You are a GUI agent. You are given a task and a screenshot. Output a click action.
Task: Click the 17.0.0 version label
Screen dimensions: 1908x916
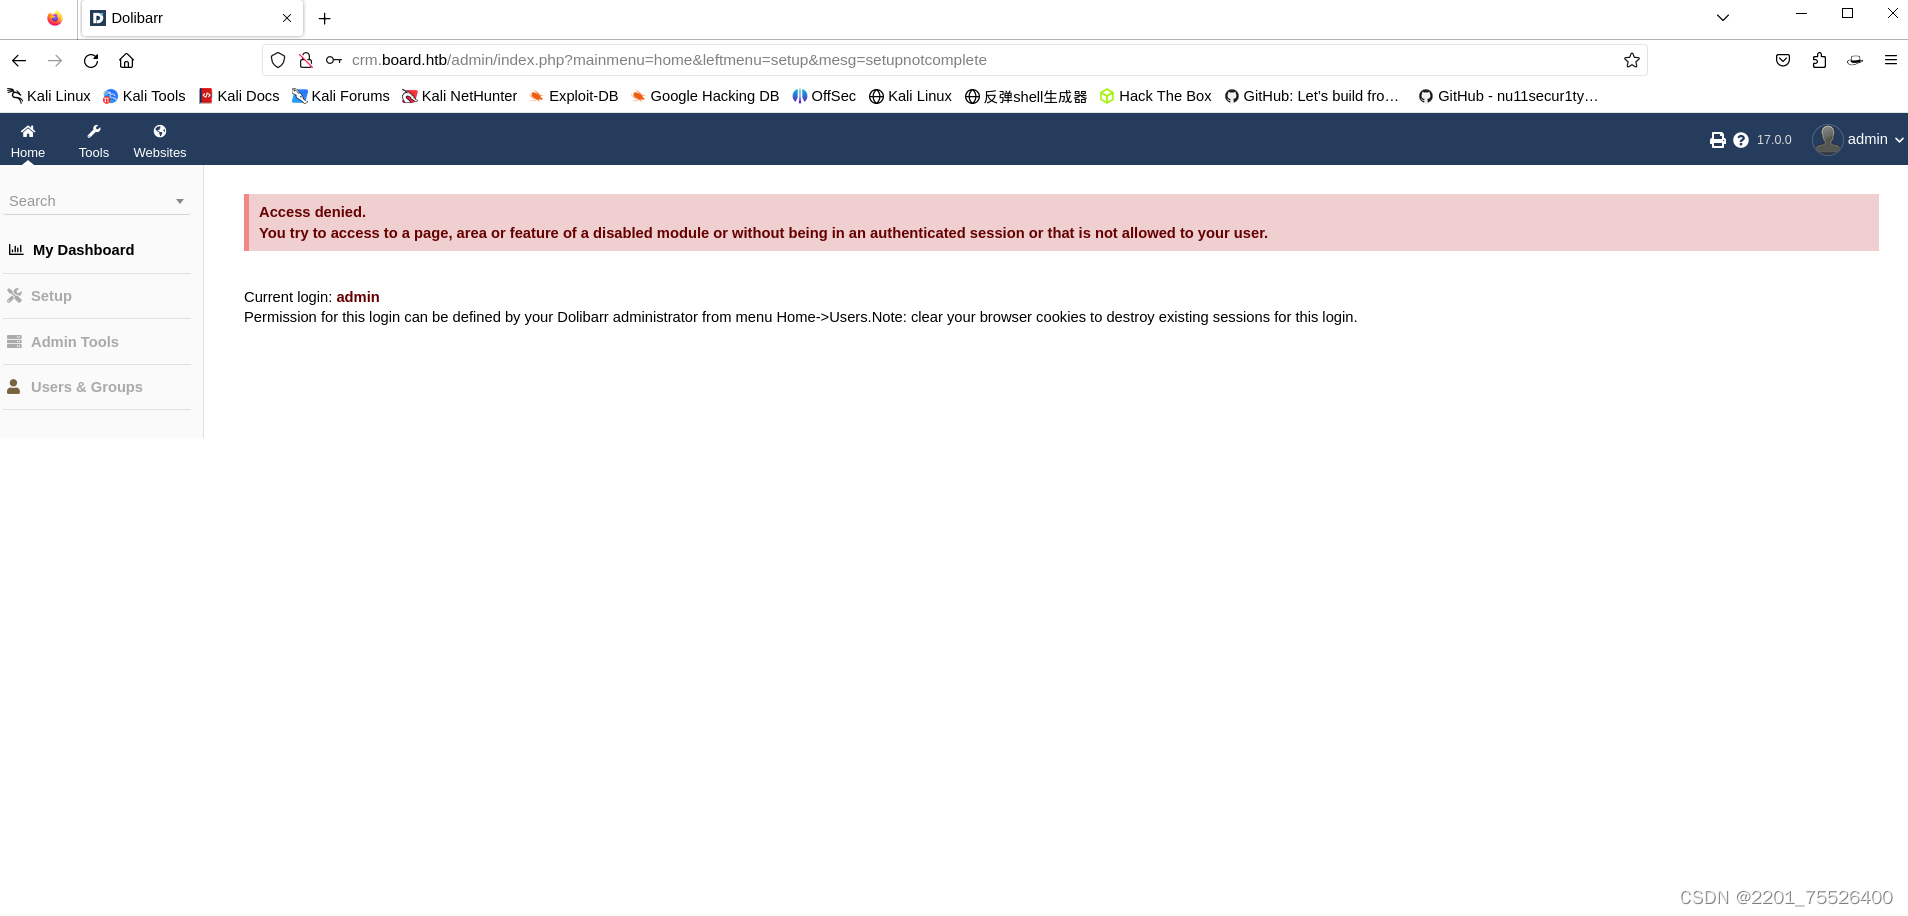(x=1774, y=140)
